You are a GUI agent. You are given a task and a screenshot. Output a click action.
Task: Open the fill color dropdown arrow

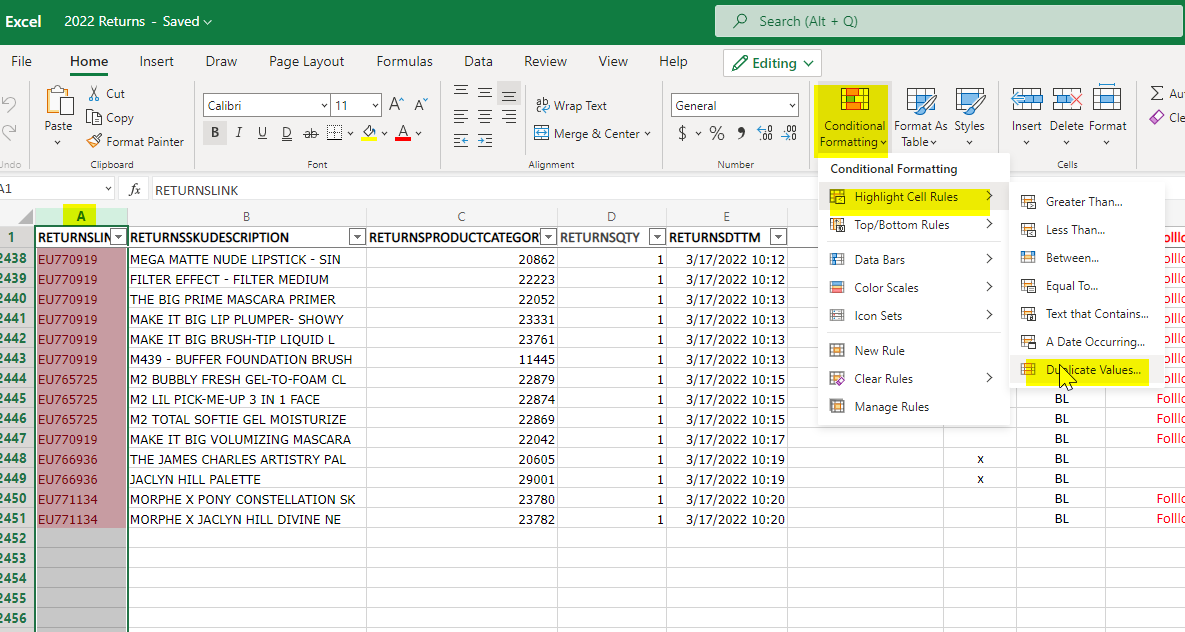pos(385,134)
